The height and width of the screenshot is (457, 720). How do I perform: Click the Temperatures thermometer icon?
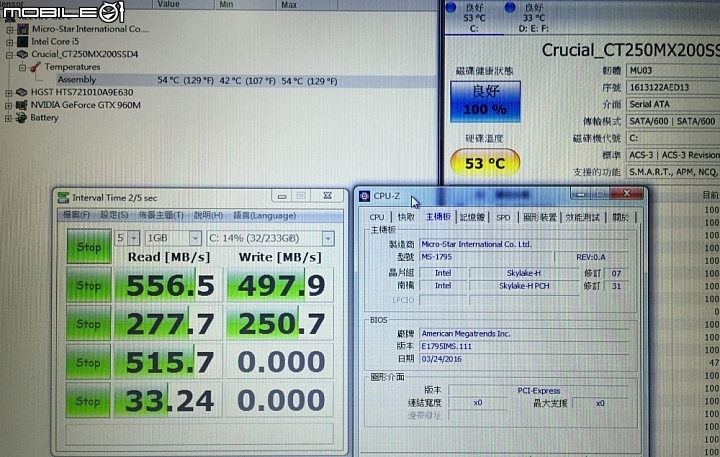35,67
